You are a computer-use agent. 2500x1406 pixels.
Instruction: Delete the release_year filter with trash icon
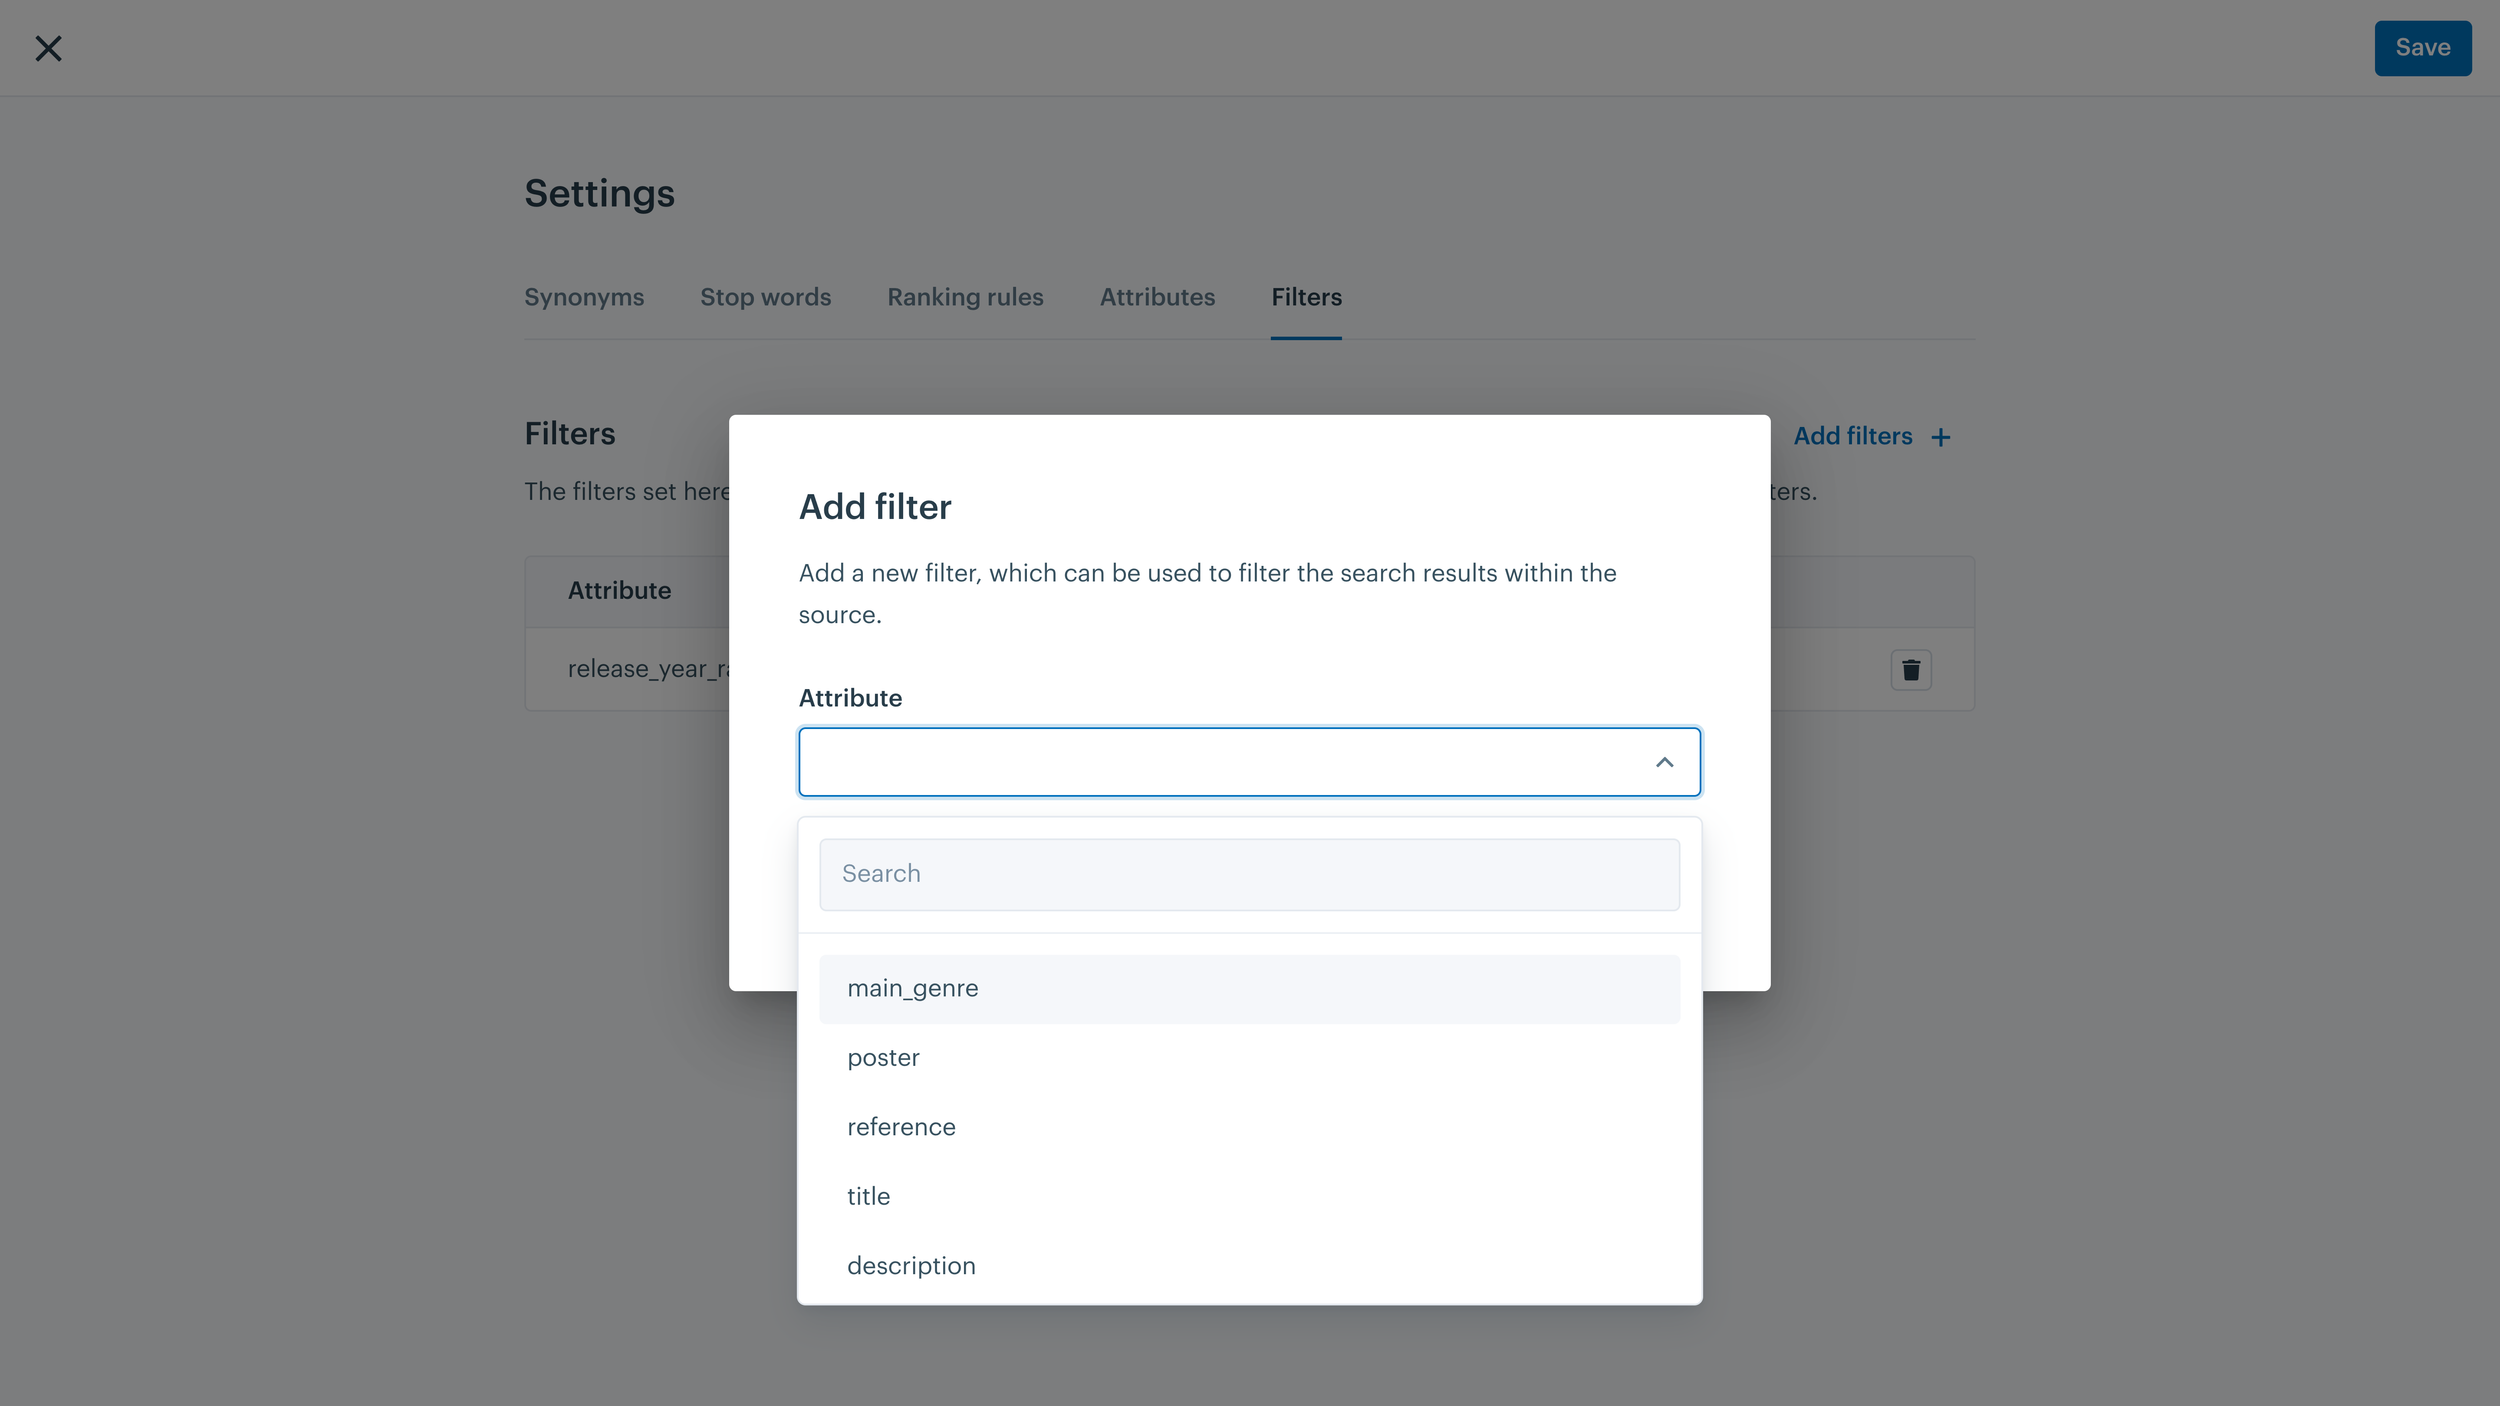coord(1910,669)
